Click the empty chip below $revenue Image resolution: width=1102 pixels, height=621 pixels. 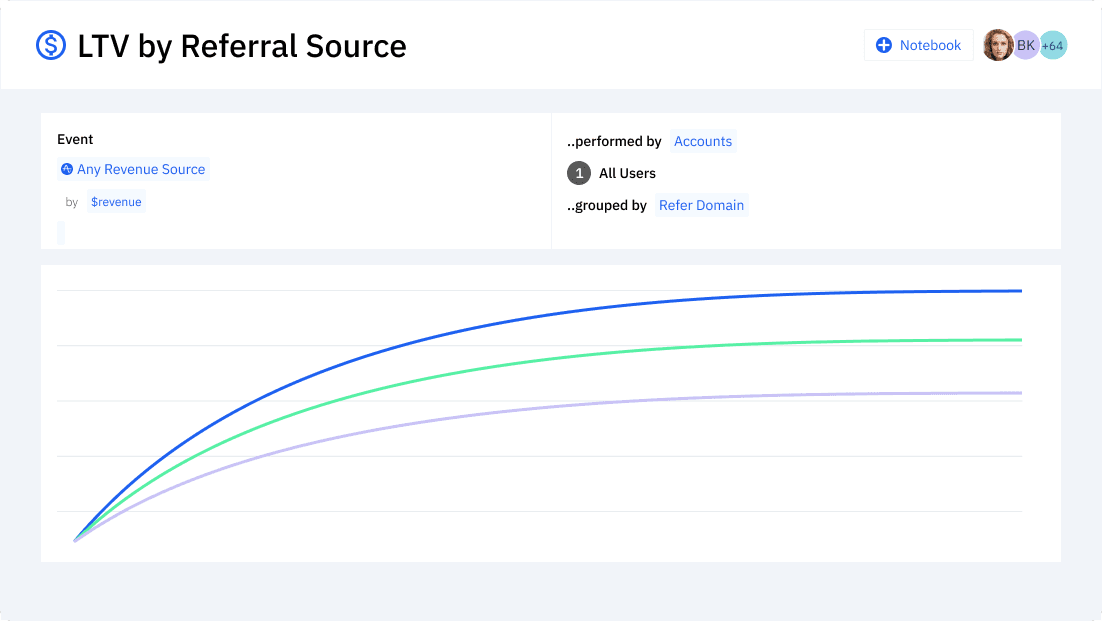tap(61, 233)
